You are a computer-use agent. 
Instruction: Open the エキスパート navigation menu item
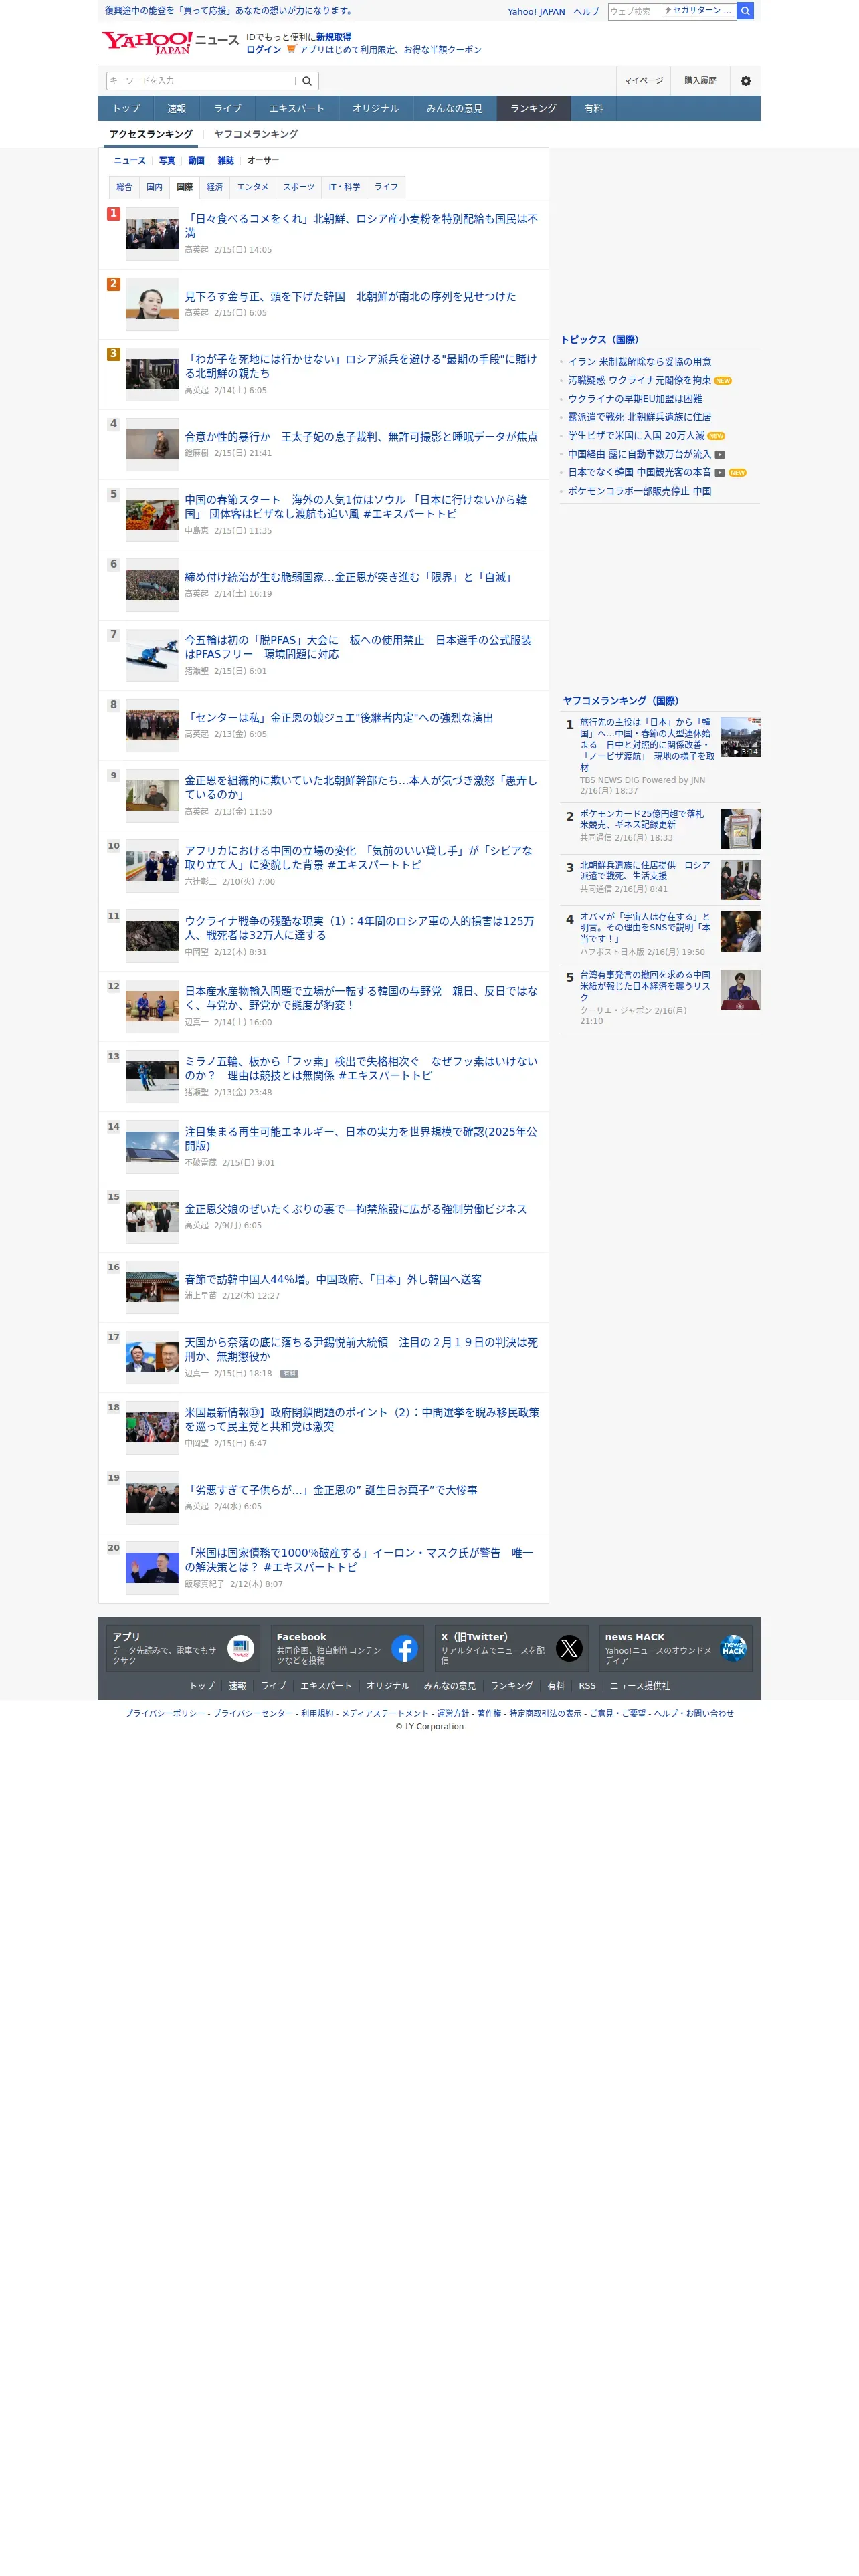[x=296, y=108]
